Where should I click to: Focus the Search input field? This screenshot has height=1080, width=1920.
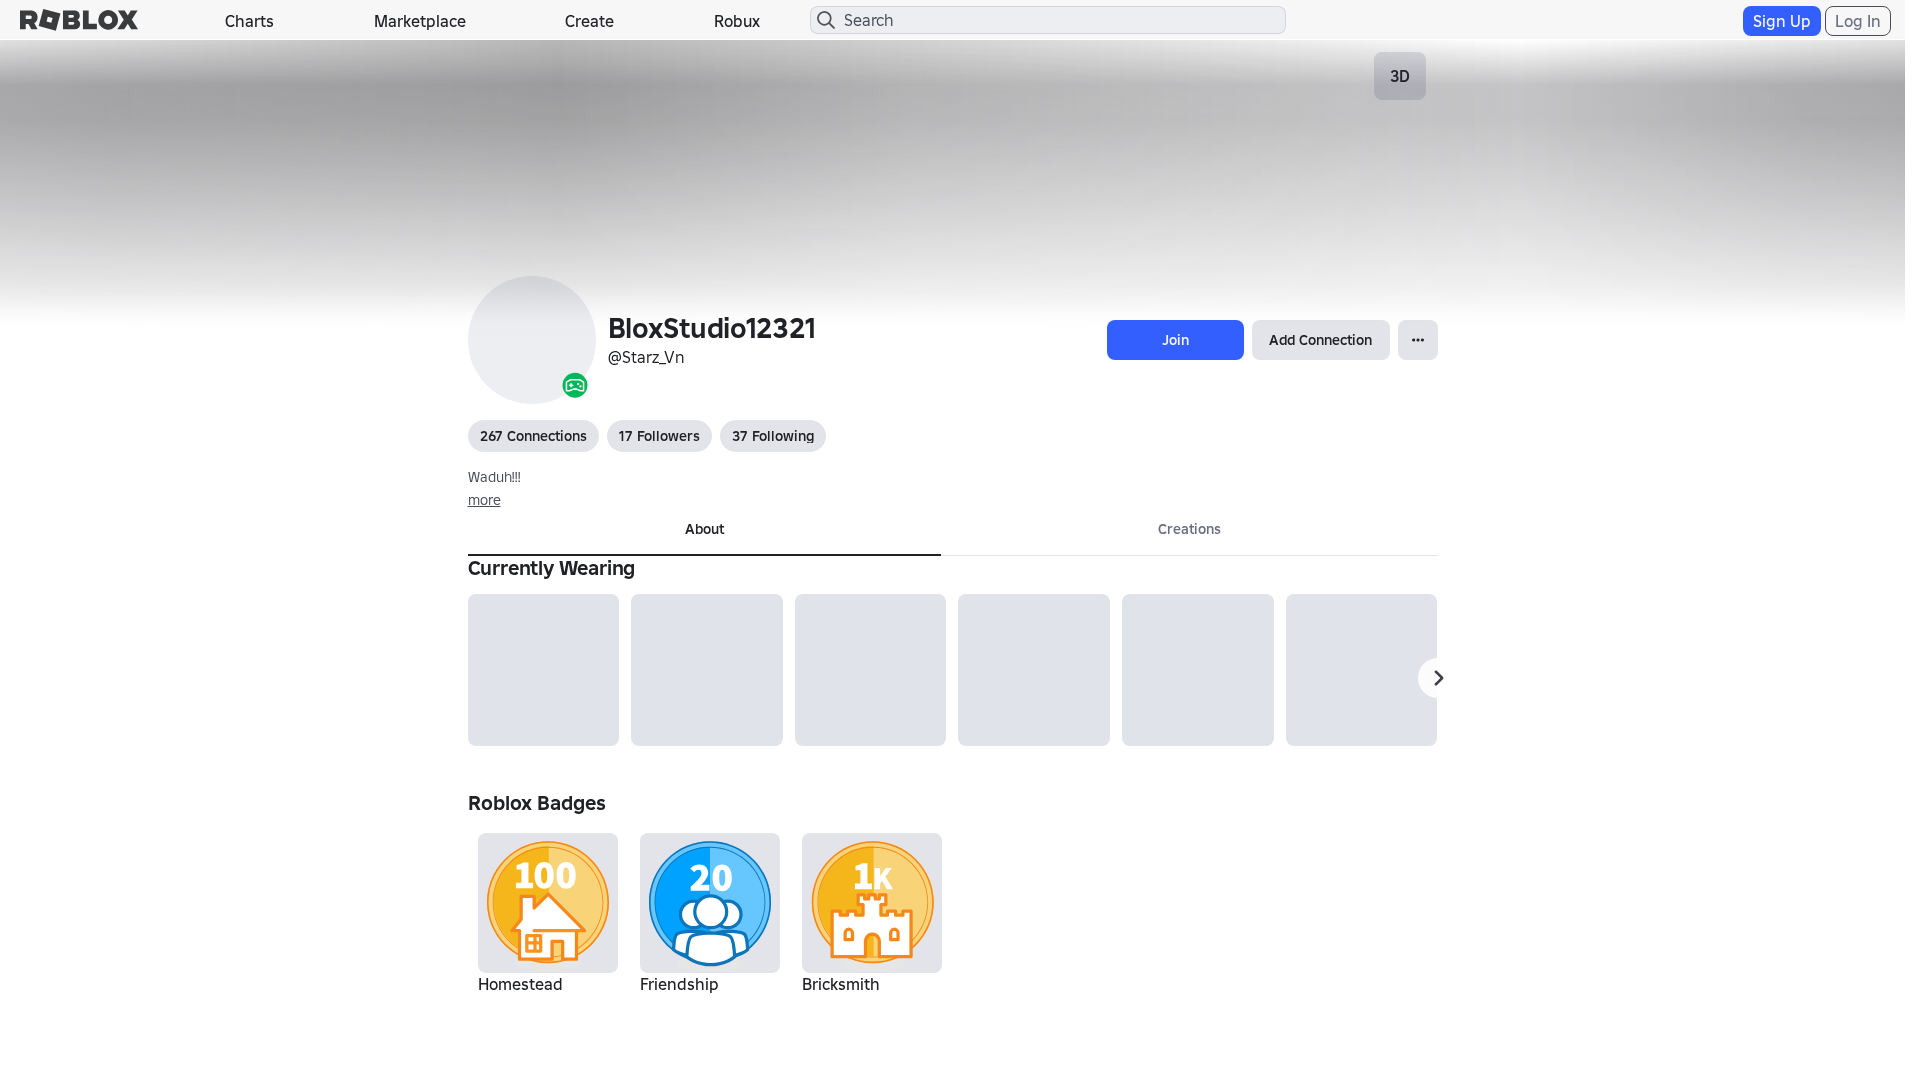1048,20
